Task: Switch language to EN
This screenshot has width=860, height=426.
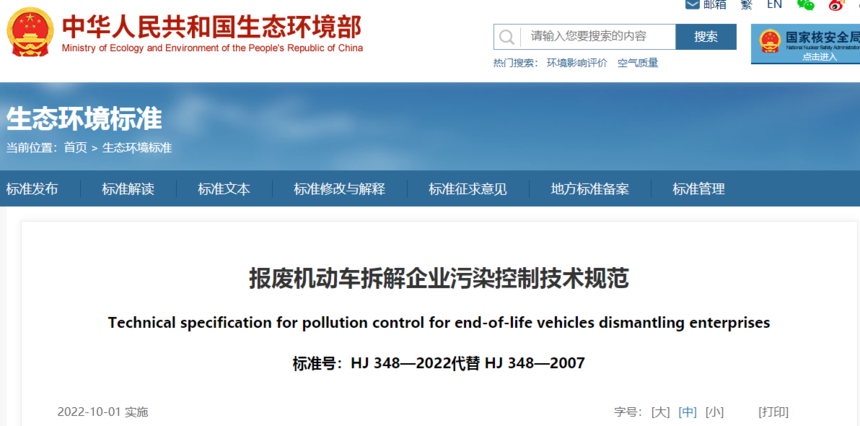Action: click(x=774, y=4)
